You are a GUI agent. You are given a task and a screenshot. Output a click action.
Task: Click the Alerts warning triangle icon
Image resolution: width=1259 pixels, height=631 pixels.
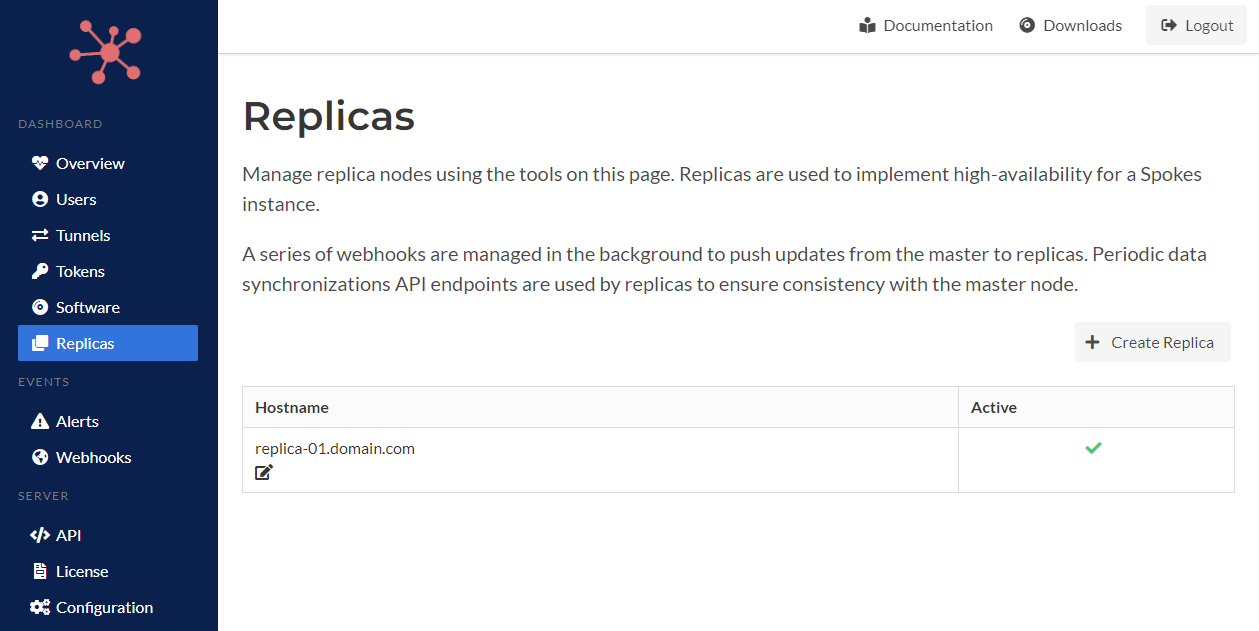[40, 421]
